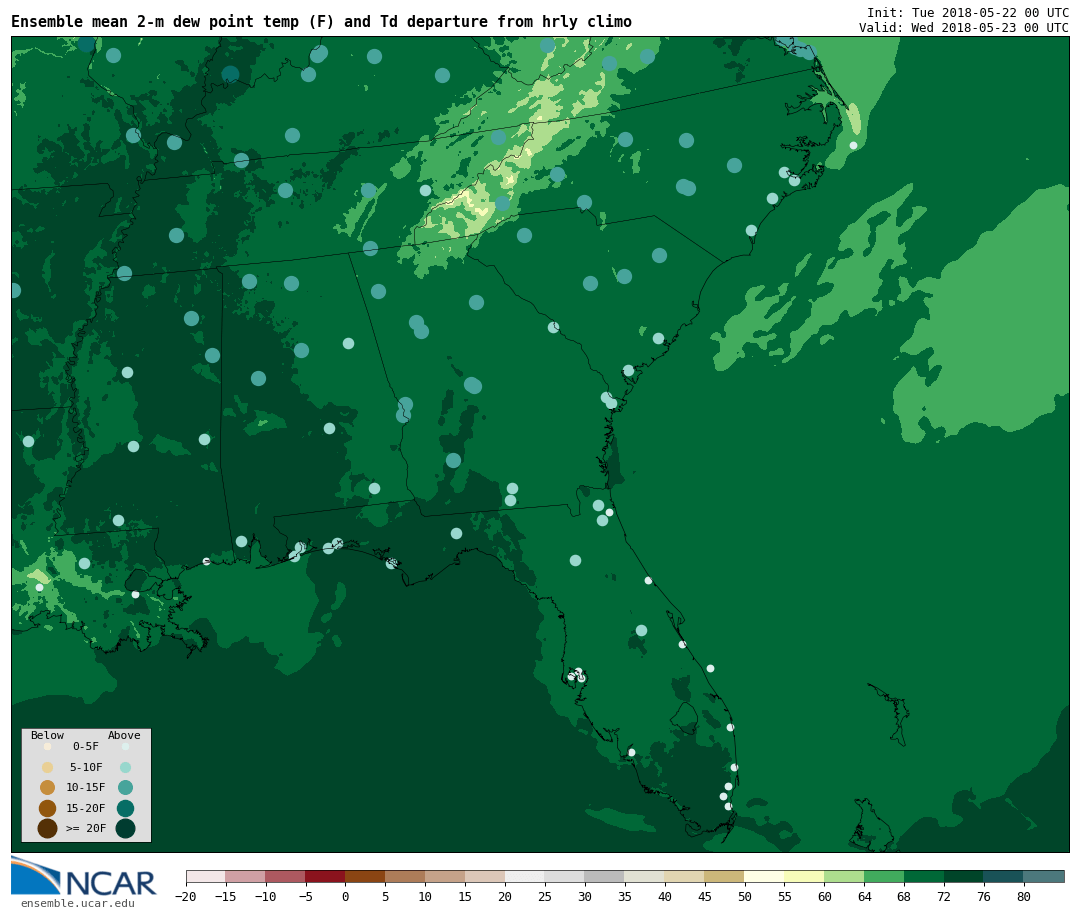Click the Valid: Wed 2018-05-23 00 UTC text
The image size is (1080, 915).
pyautogui.click(x=964, y=28)
